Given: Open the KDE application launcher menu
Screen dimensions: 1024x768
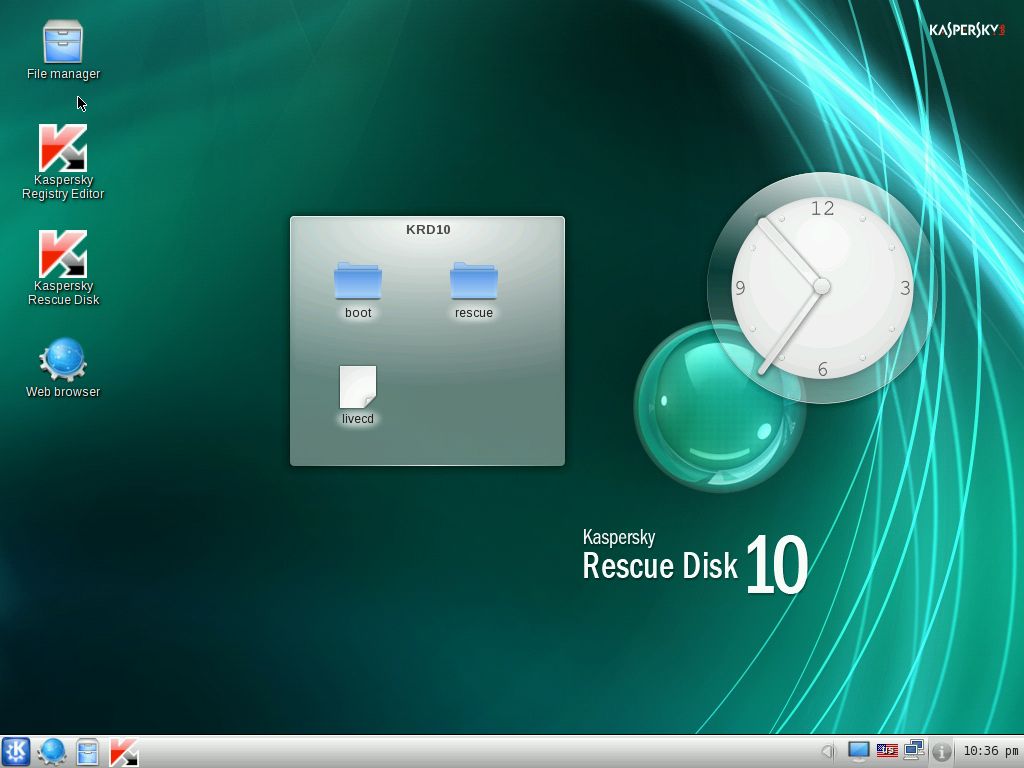Looking at the screenshot, I should coord(16,752).
